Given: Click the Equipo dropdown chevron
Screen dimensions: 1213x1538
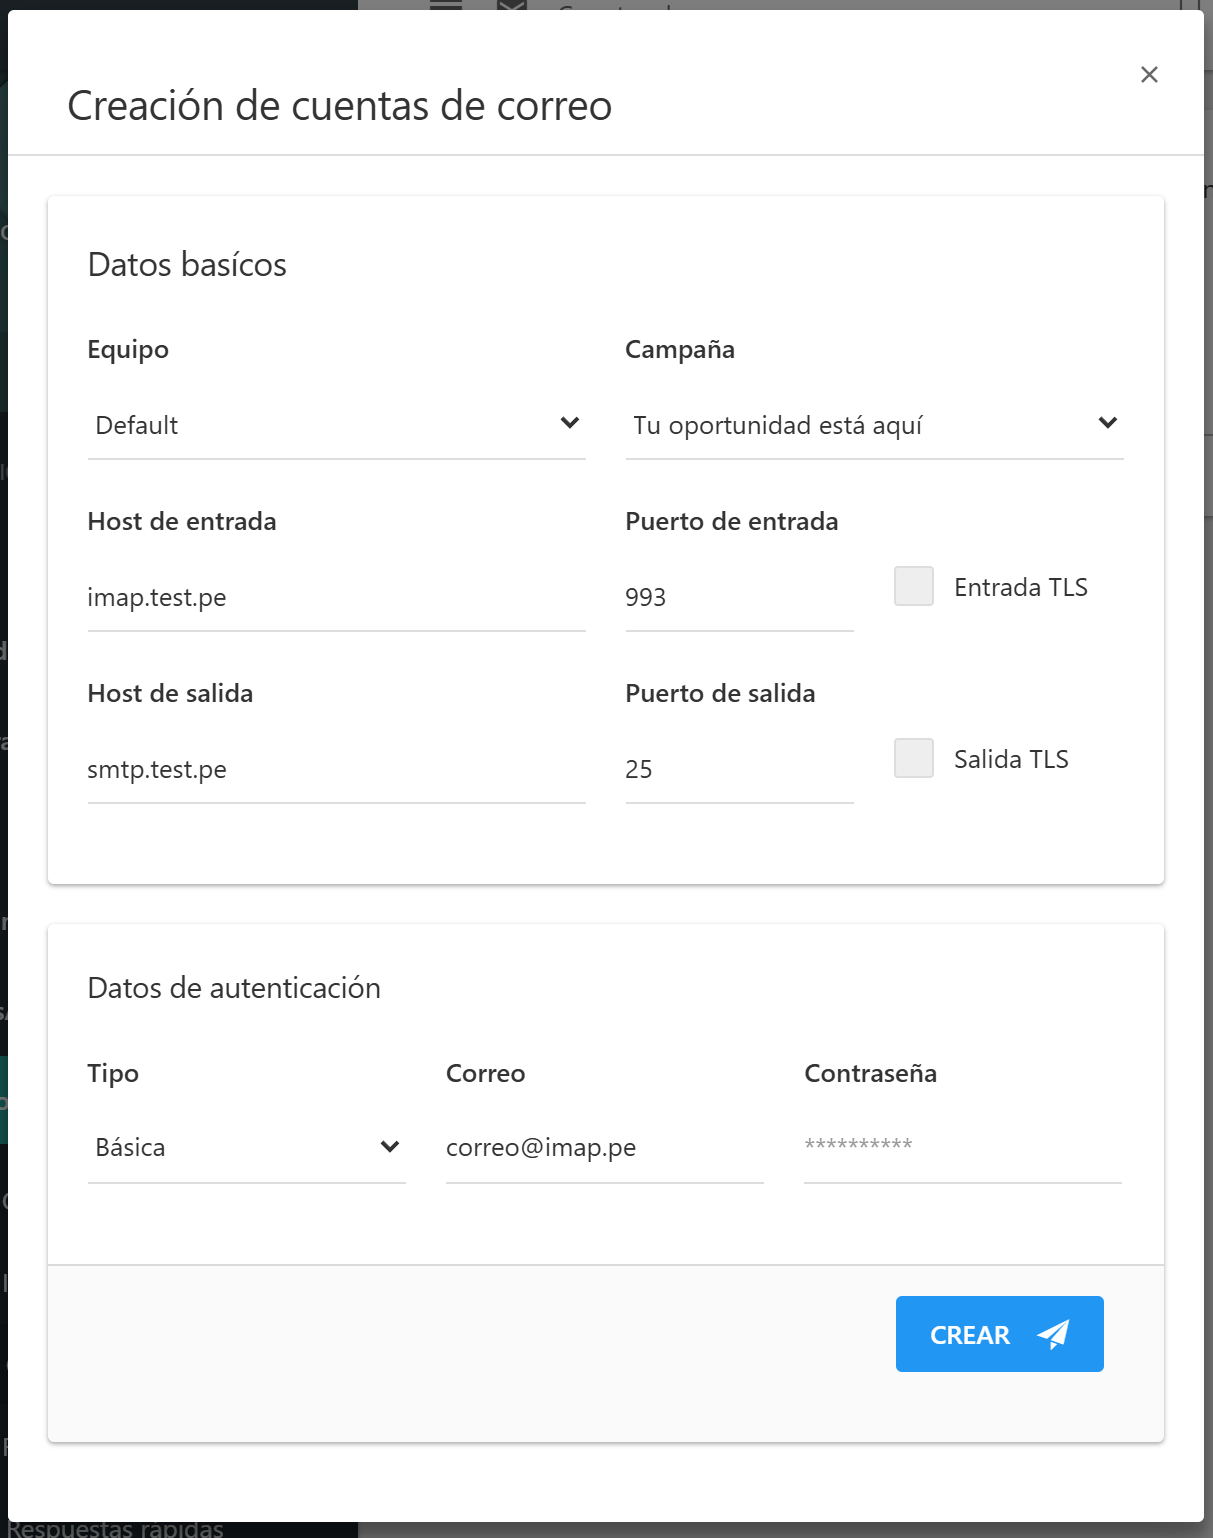Looking at the screenshot, I should click(x=570, y=422).
